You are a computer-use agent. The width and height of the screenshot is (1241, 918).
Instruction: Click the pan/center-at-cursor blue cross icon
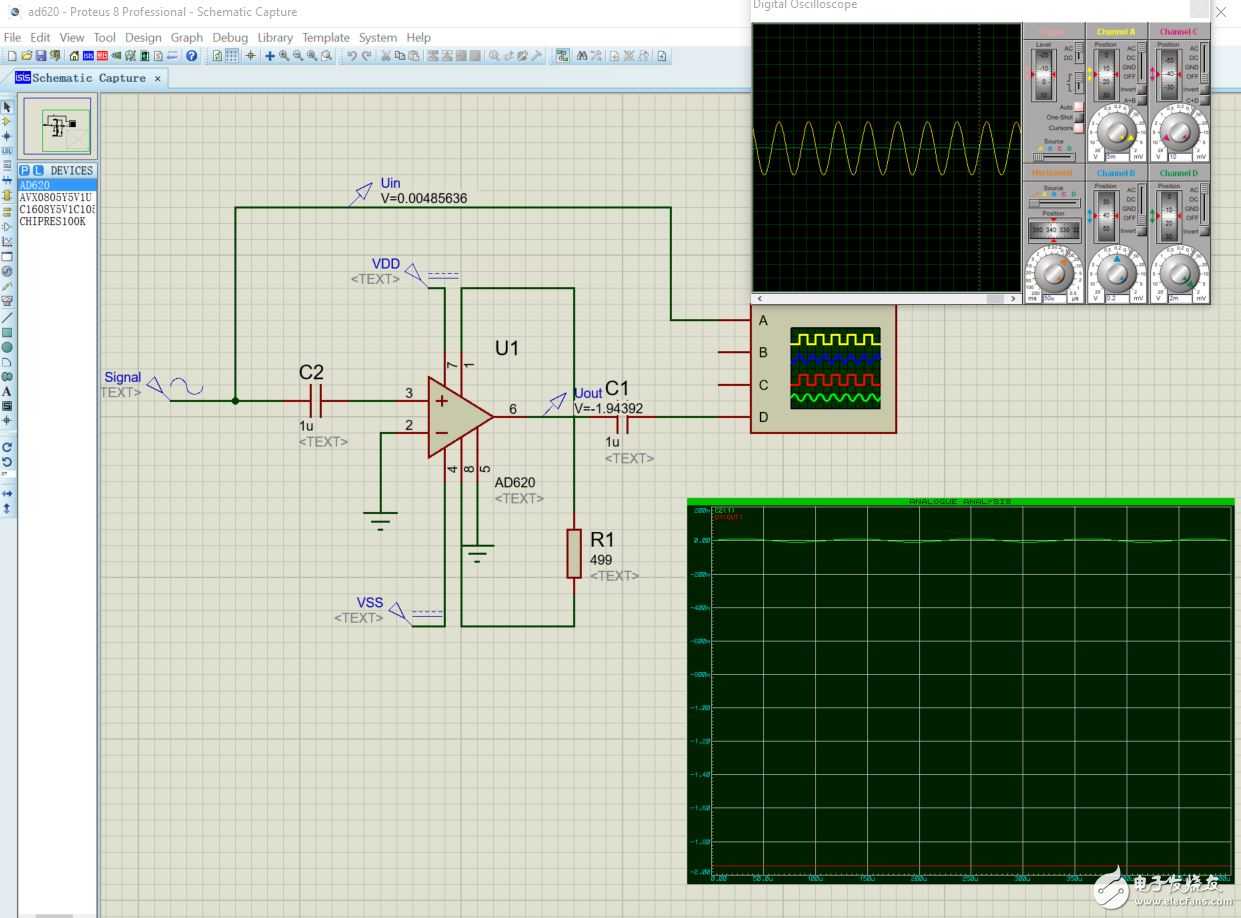(270, 56)
